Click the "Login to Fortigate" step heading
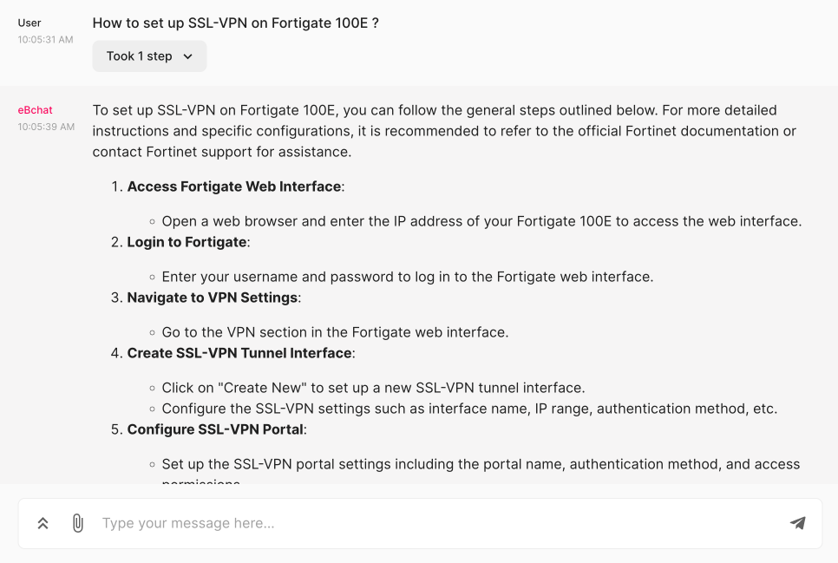The width and height of the screenshot is (838, 563). point(187,242)
